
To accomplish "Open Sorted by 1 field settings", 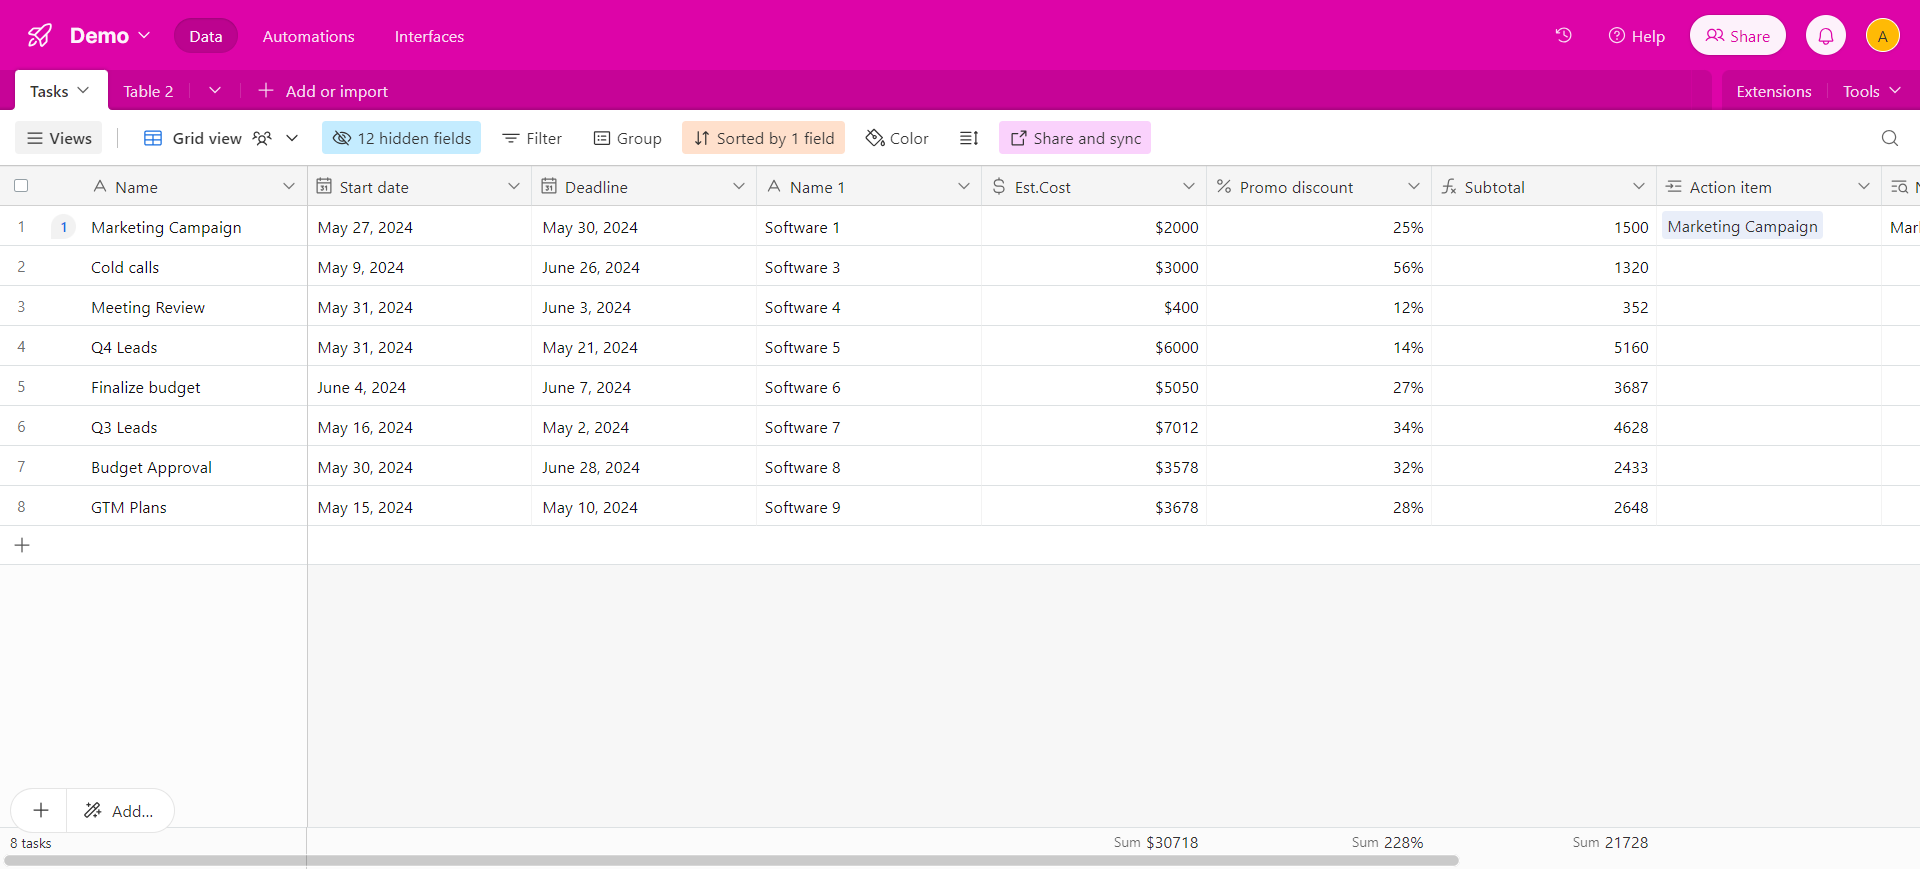I will pyautogui.click(x=764, y=138).
